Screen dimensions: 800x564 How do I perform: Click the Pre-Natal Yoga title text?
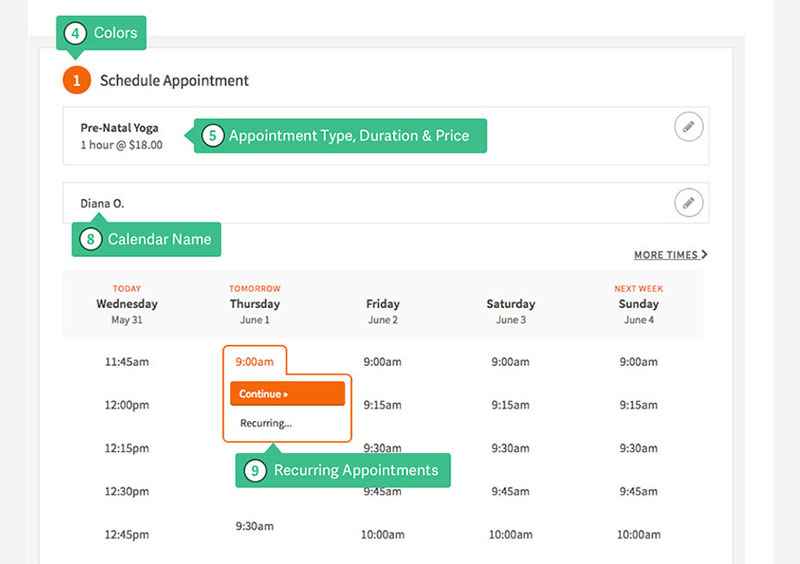pos(119,128)
